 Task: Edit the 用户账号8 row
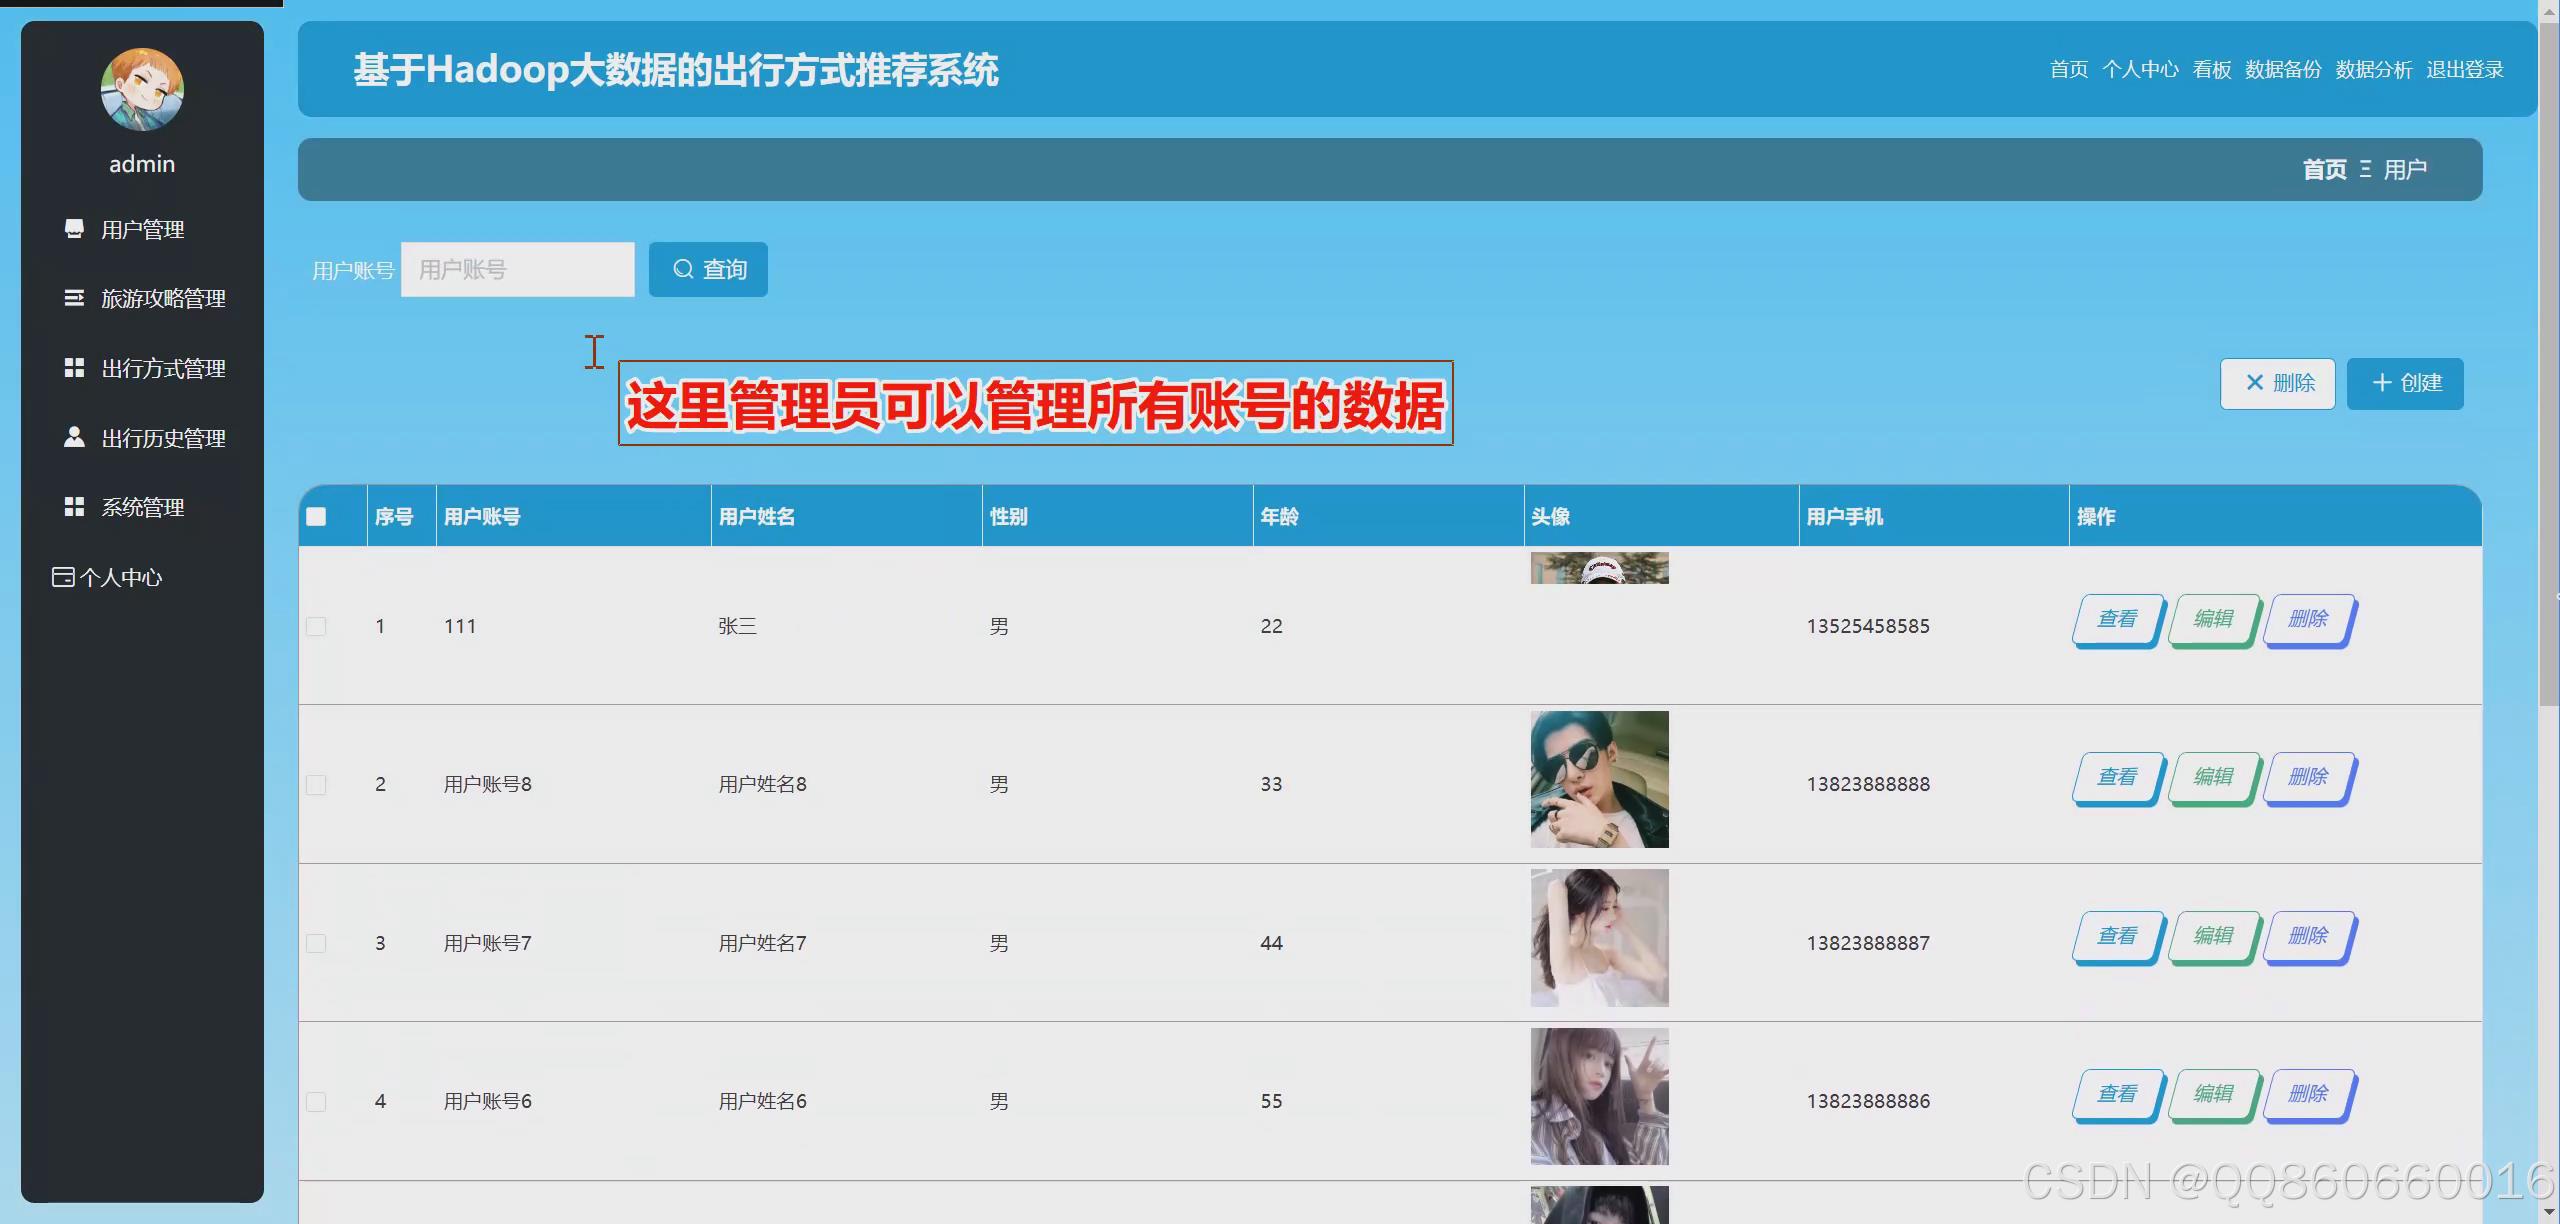pyautogui.click(x=2213, y=778)
